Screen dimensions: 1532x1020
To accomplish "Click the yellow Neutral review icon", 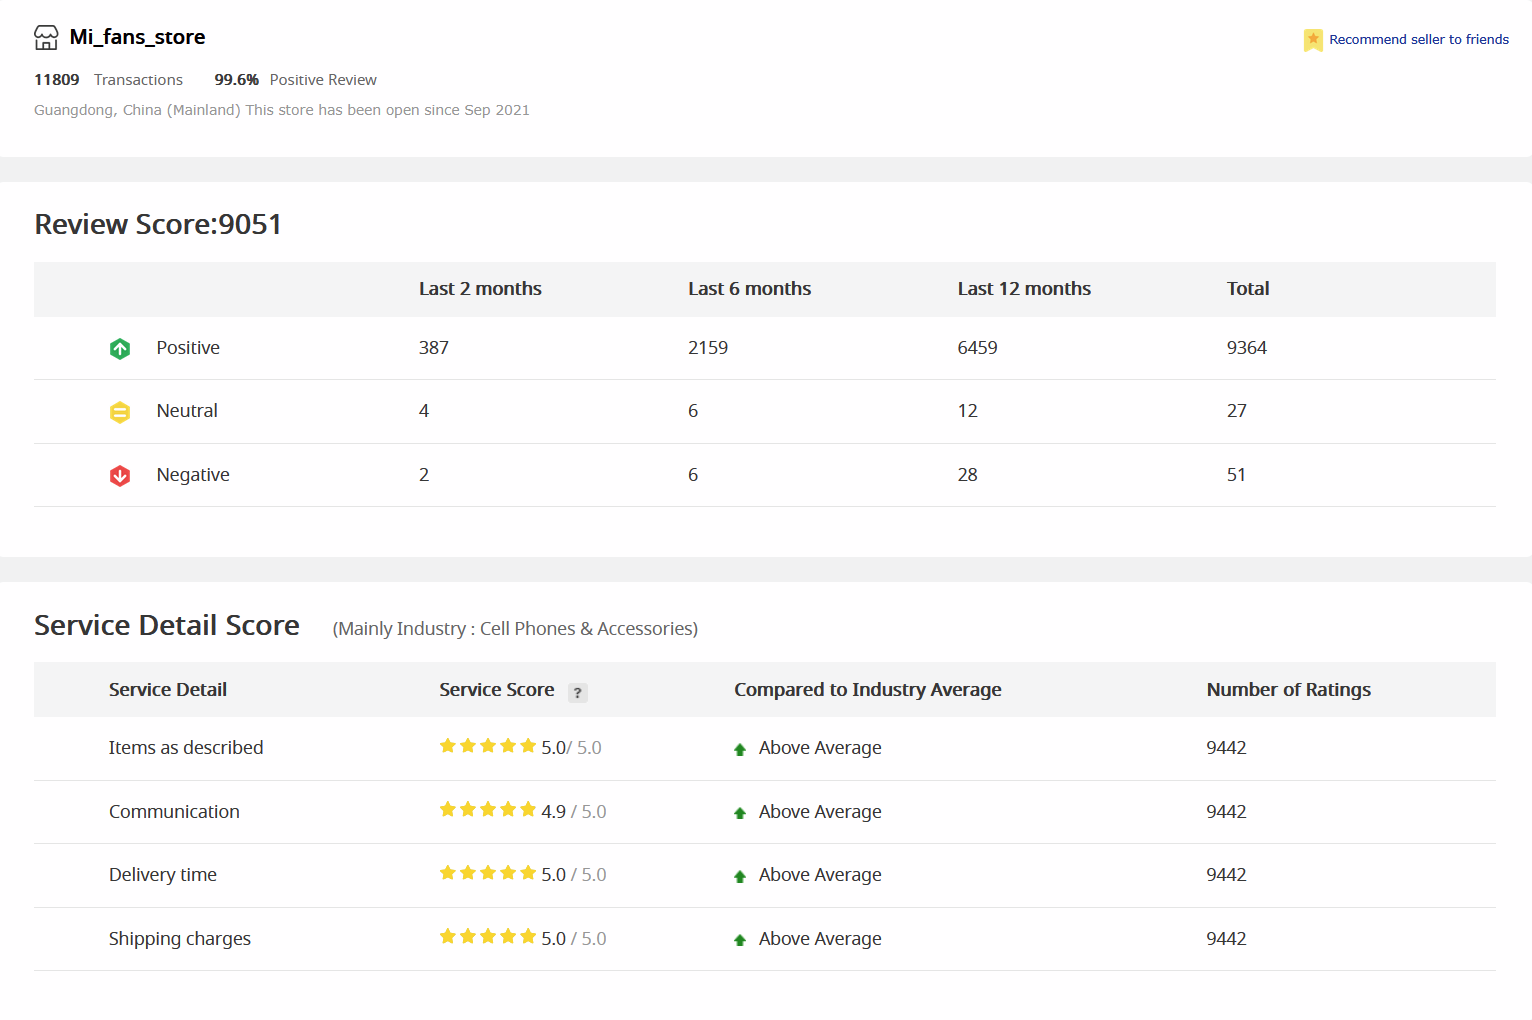I will point(120,412).
